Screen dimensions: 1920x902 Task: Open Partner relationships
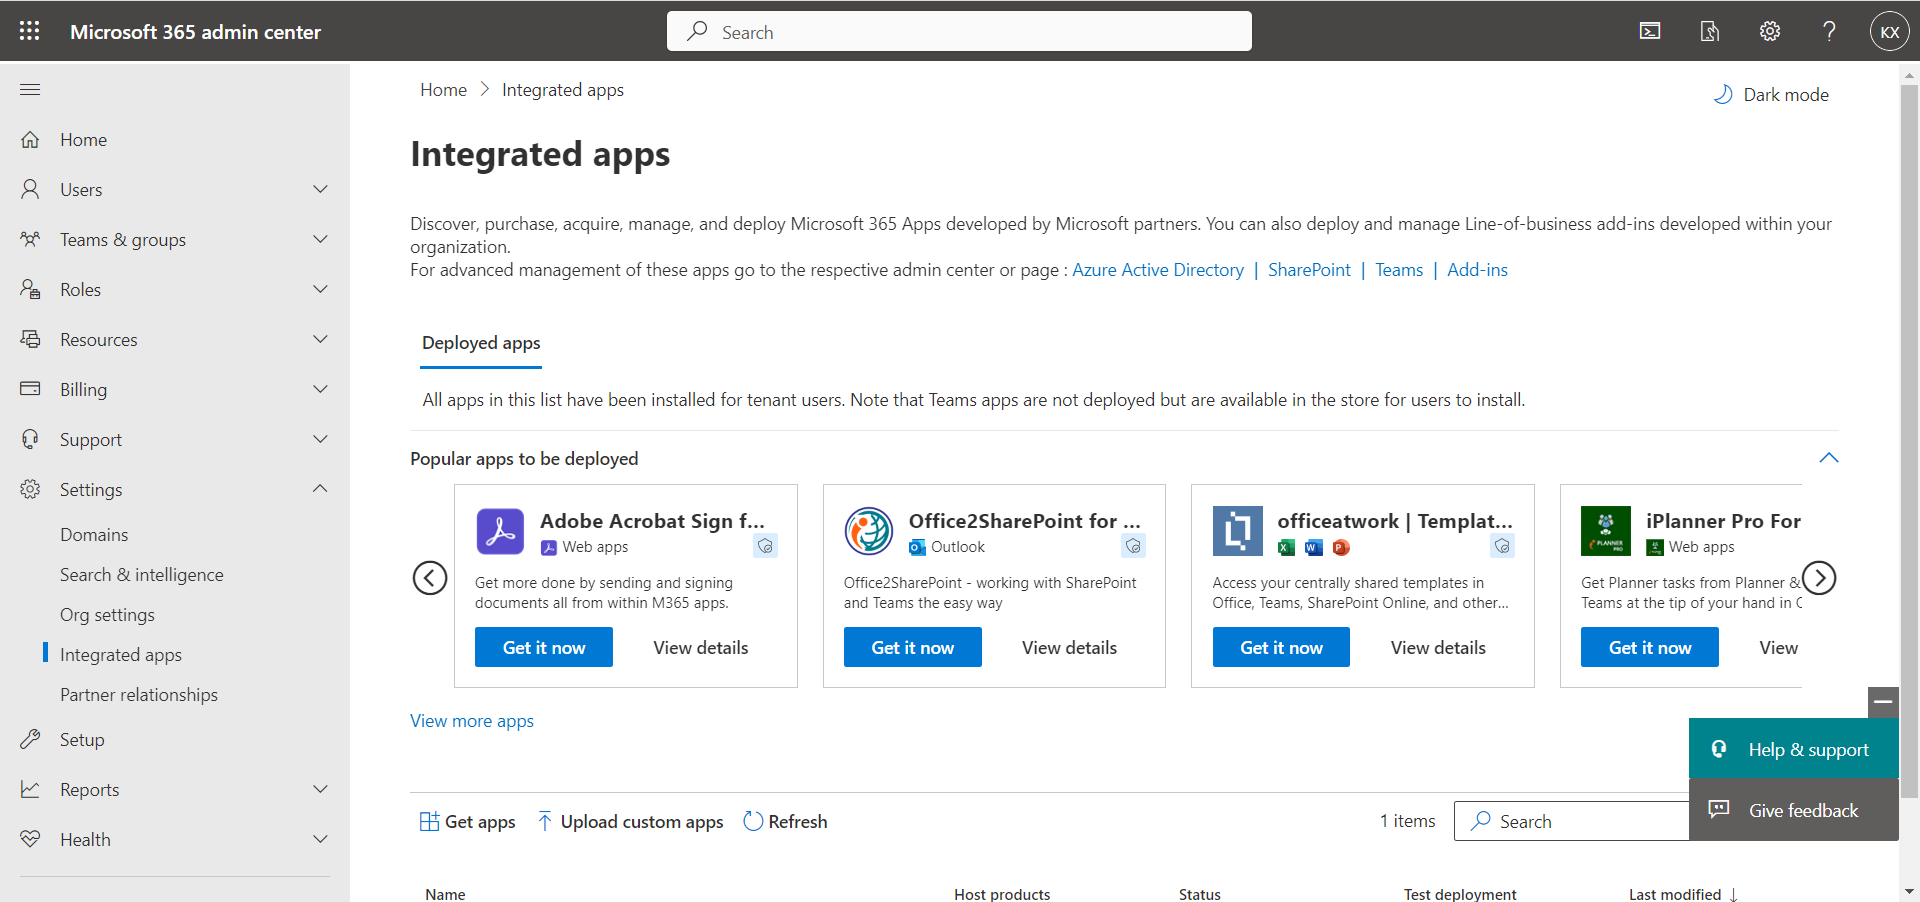point(139,695)
